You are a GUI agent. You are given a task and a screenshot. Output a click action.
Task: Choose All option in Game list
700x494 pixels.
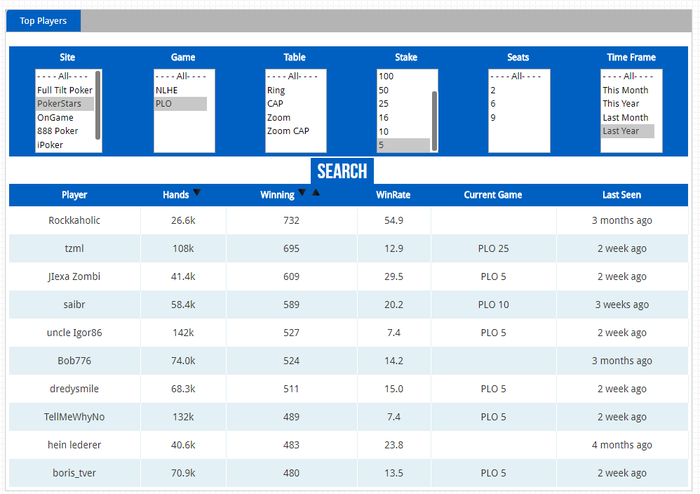(181, 76)
